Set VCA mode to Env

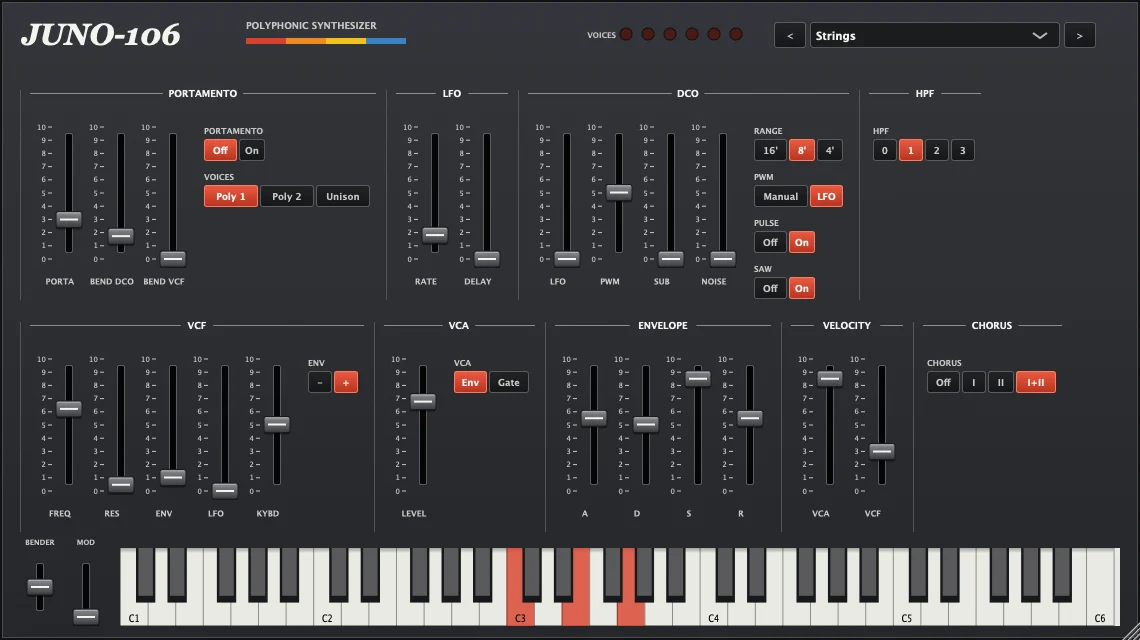tap(470, 383)
